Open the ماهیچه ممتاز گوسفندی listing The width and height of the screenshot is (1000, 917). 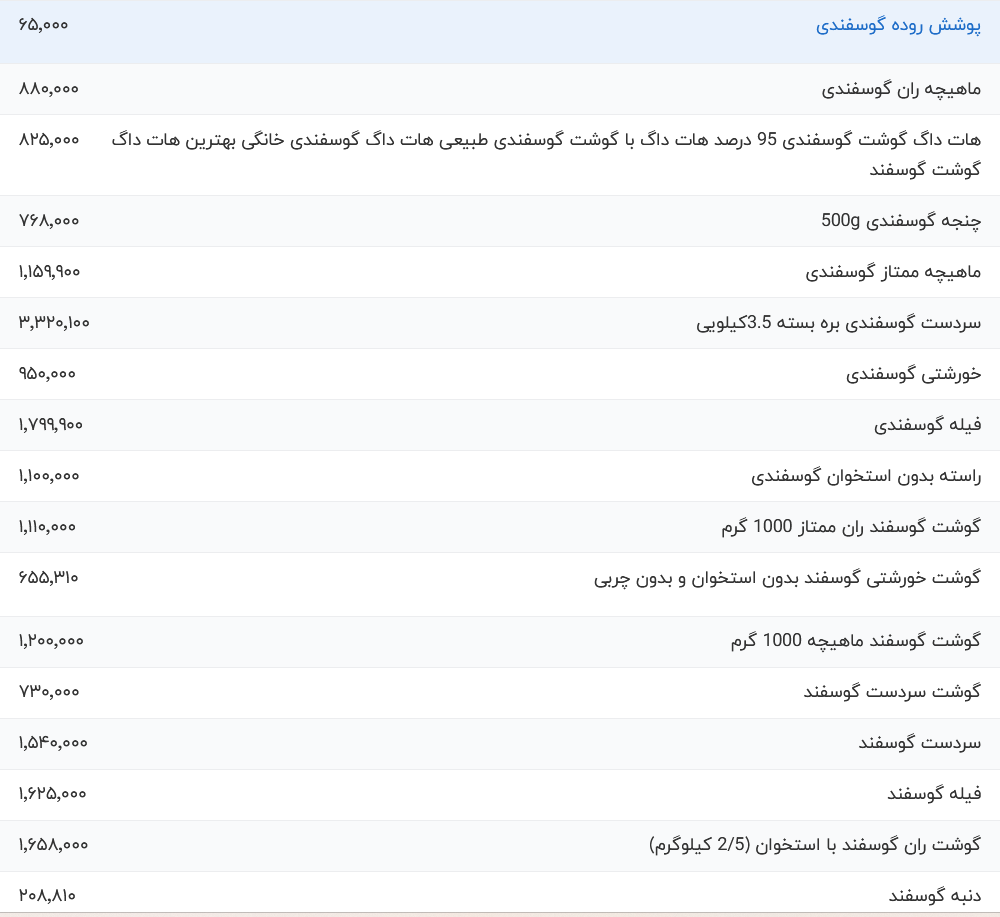(x=893, y=272)
